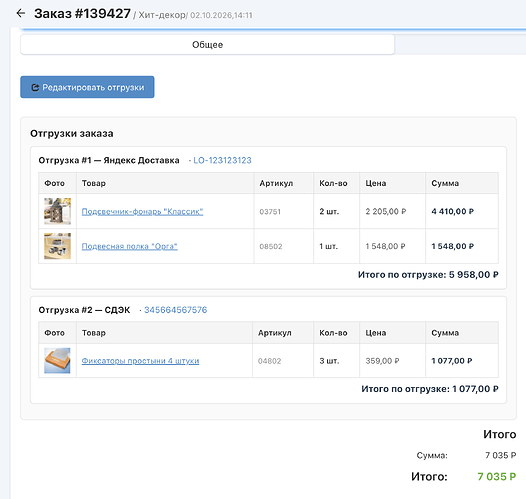The height and width of the screenshot is (499, 526).
Task: Click the Отгрузка #2 — СДЭК heading
Action: click(84, 310)
